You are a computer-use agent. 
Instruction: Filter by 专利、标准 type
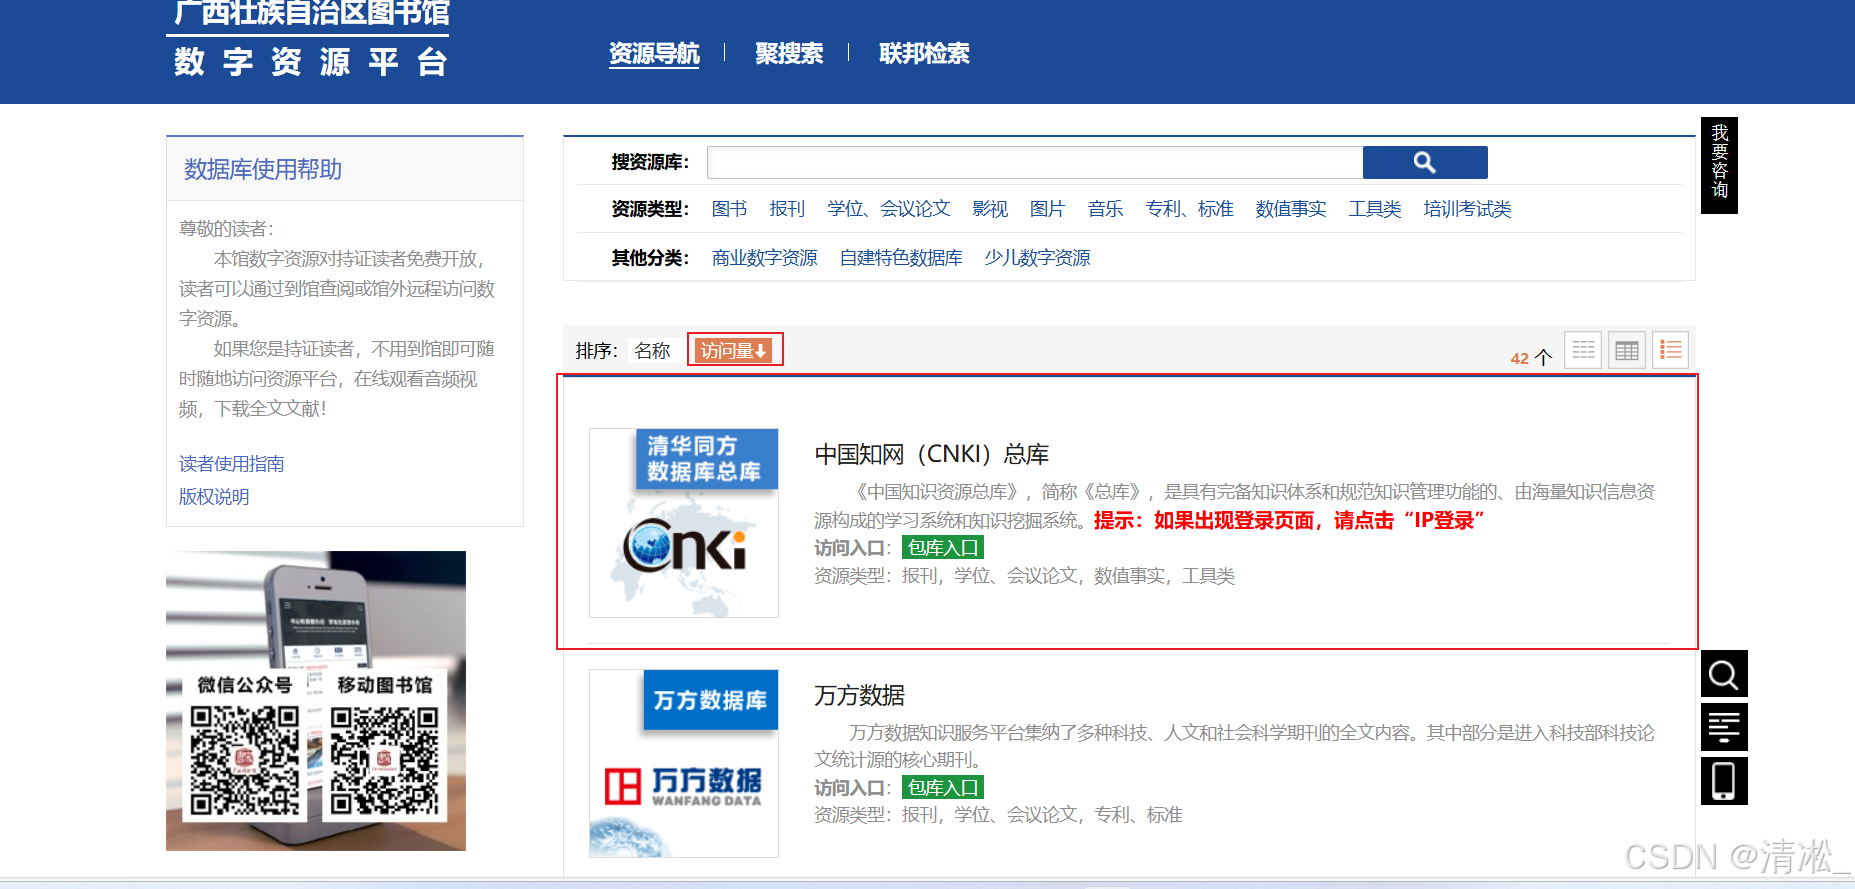coord(1189,209)
